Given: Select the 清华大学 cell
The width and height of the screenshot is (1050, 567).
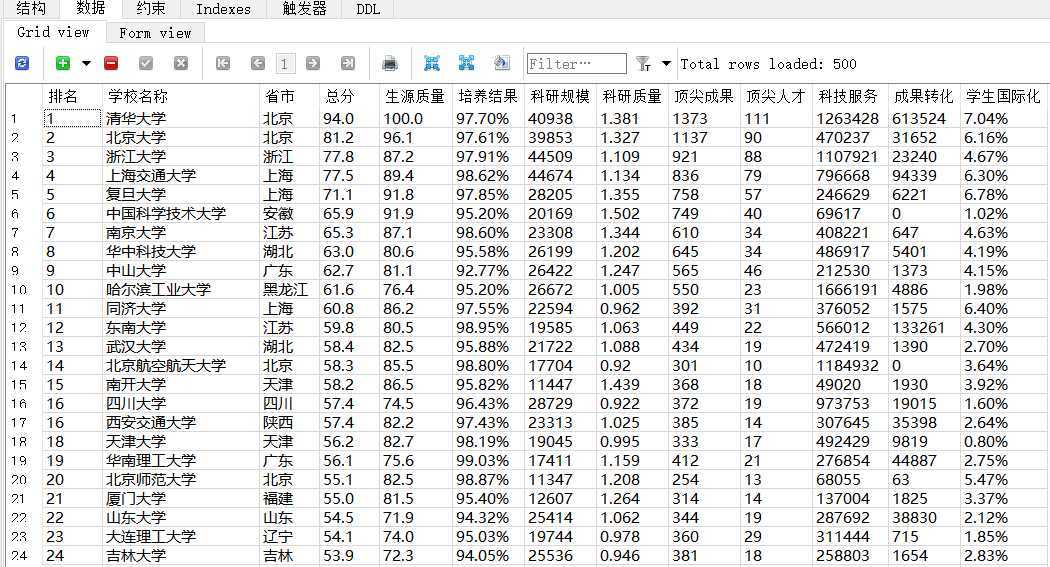Looking at the screenshot, I should [x=181, y=118].
